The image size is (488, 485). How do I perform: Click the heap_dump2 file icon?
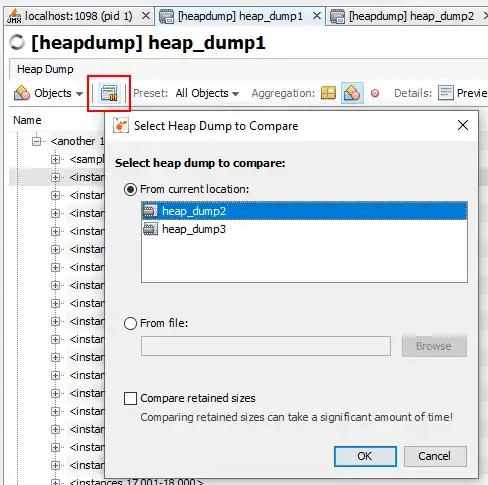(x=150, y=211)
